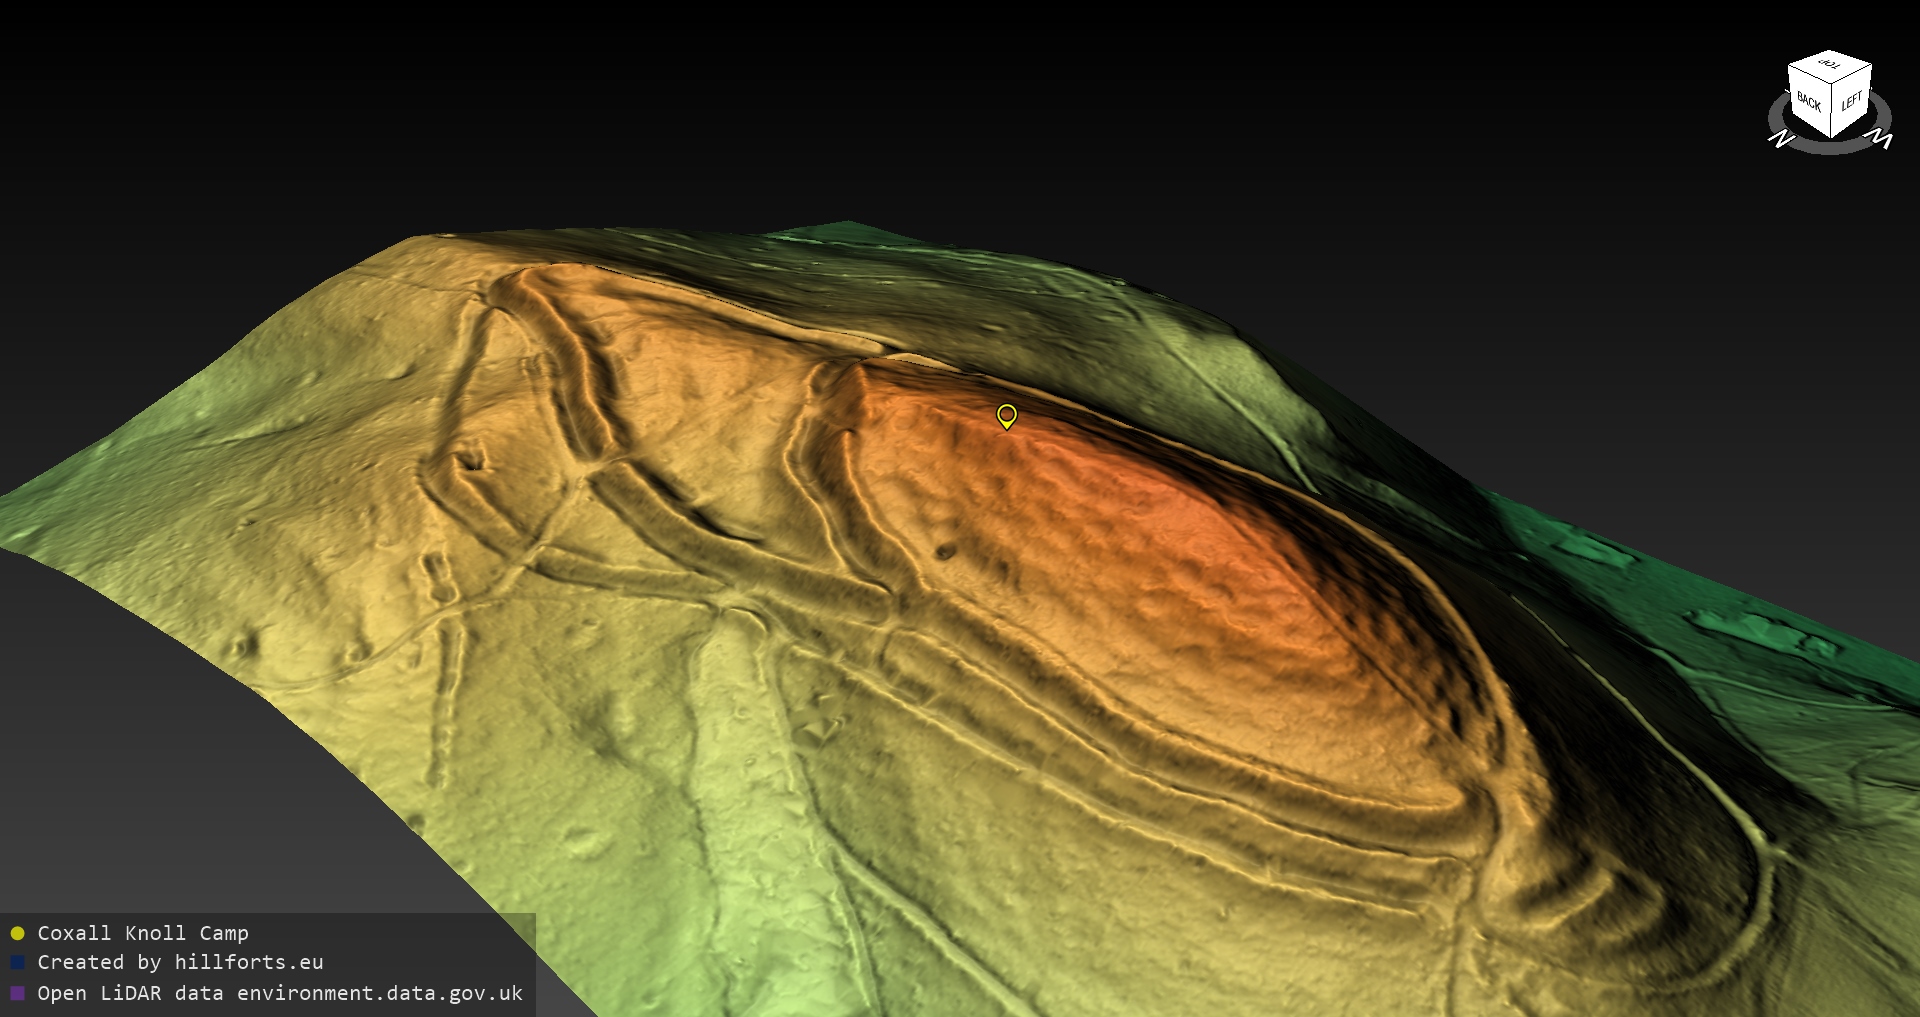Click the yellow dot in the legend
Viewport: 1920px width, 1017px height.
pos(17,934)
